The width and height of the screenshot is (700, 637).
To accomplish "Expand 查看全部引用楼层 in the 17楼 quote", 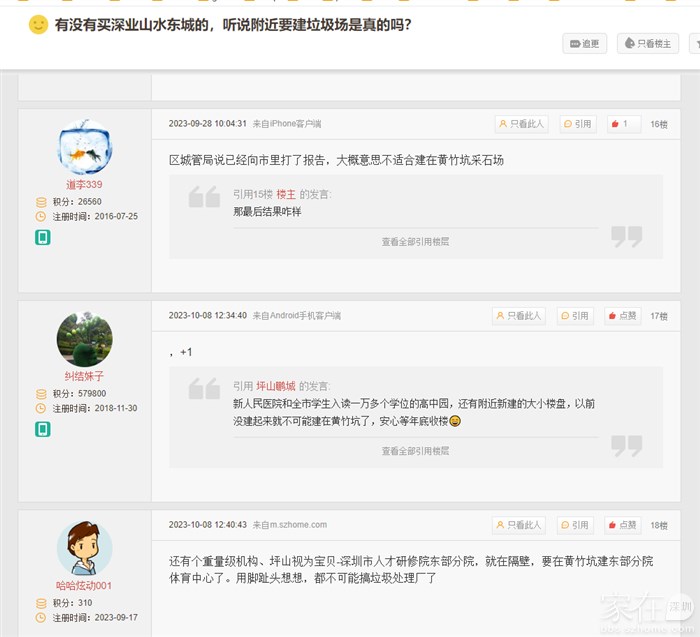I will [415, 451].
